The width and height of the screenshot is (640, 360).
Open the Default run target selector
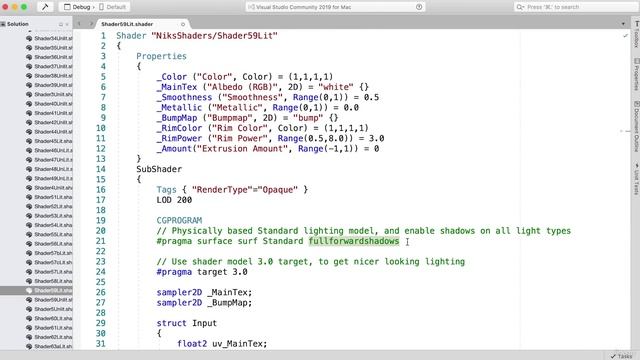coord(113,7)
